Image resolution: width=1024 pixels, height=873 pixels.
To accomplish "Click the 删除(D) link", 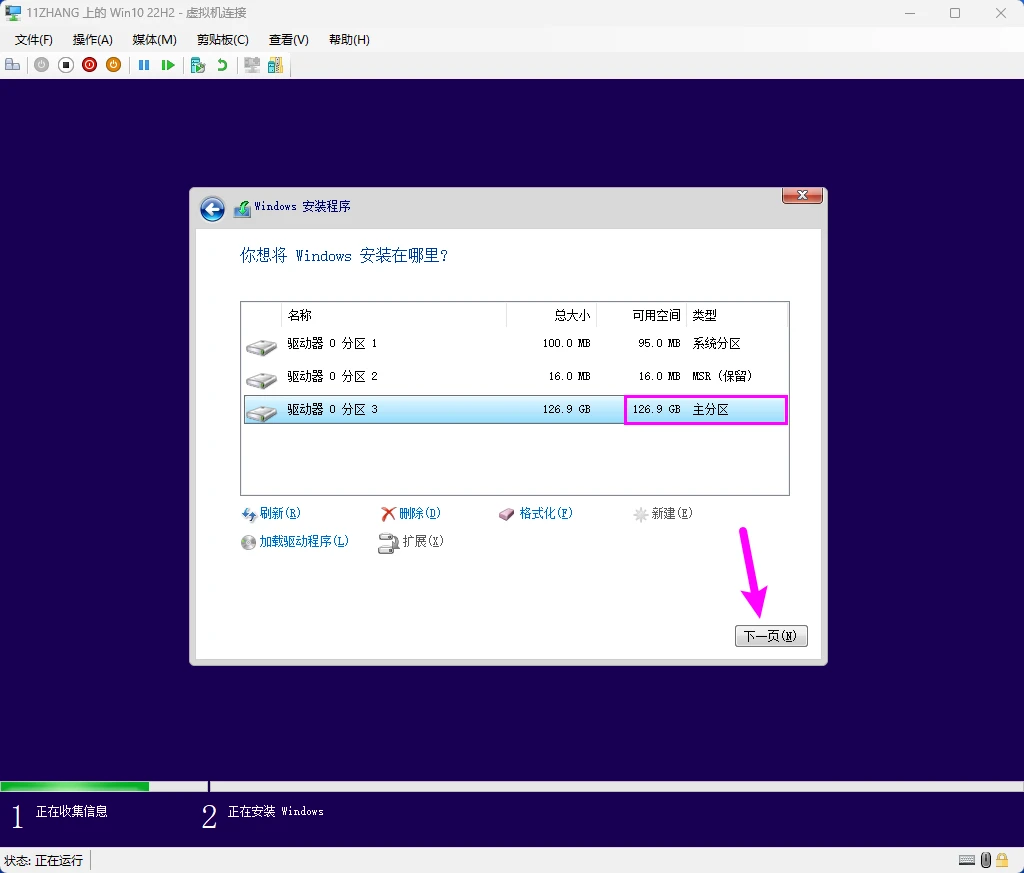I will (x=411, y=513).
